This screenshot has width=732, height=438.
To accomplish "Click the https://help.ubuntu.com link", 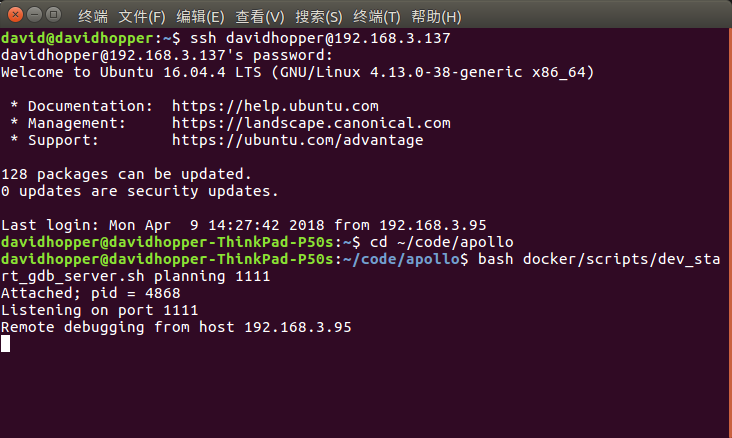I will coord(275,106).
